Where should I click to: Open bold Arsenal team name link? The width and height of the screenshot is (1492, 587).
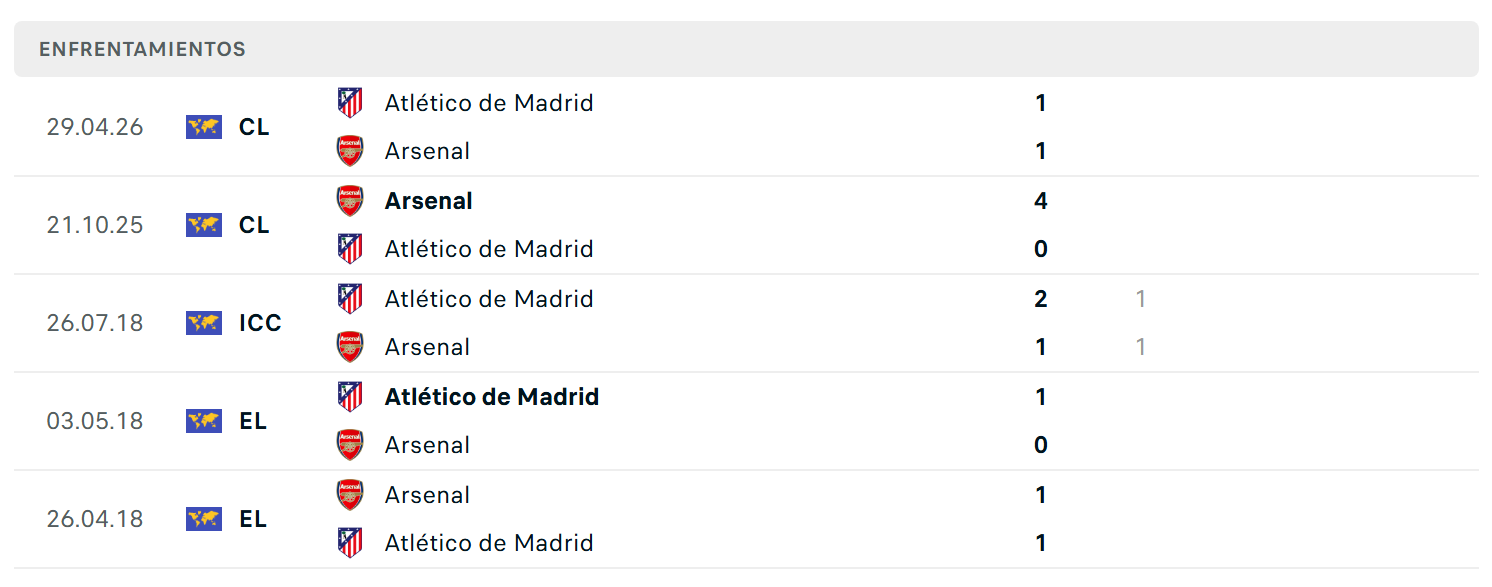(429, 201)
